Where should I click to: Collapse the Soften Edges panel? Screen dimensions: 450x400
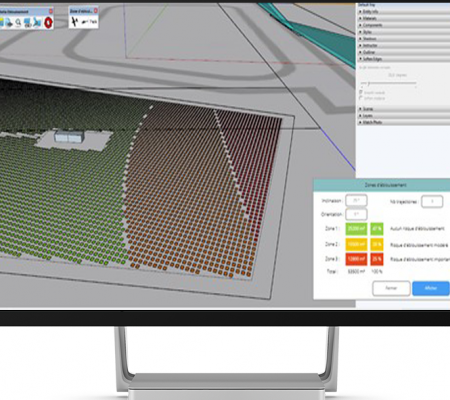pyautogui.click(x=403, y=59)
